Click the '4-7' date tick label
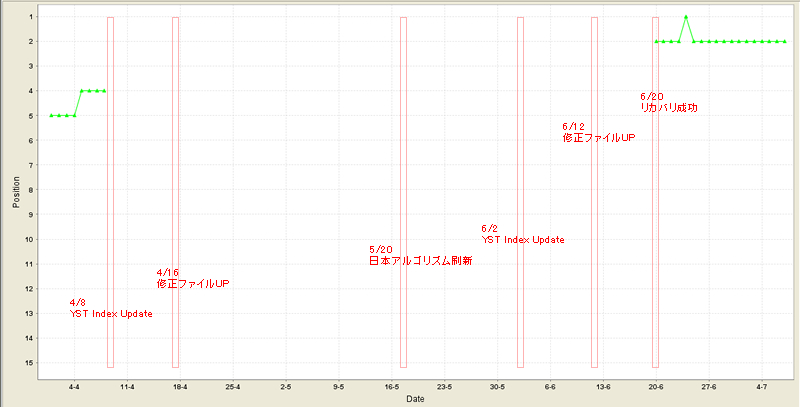800x407 pixels. click(x=762, y=387)
